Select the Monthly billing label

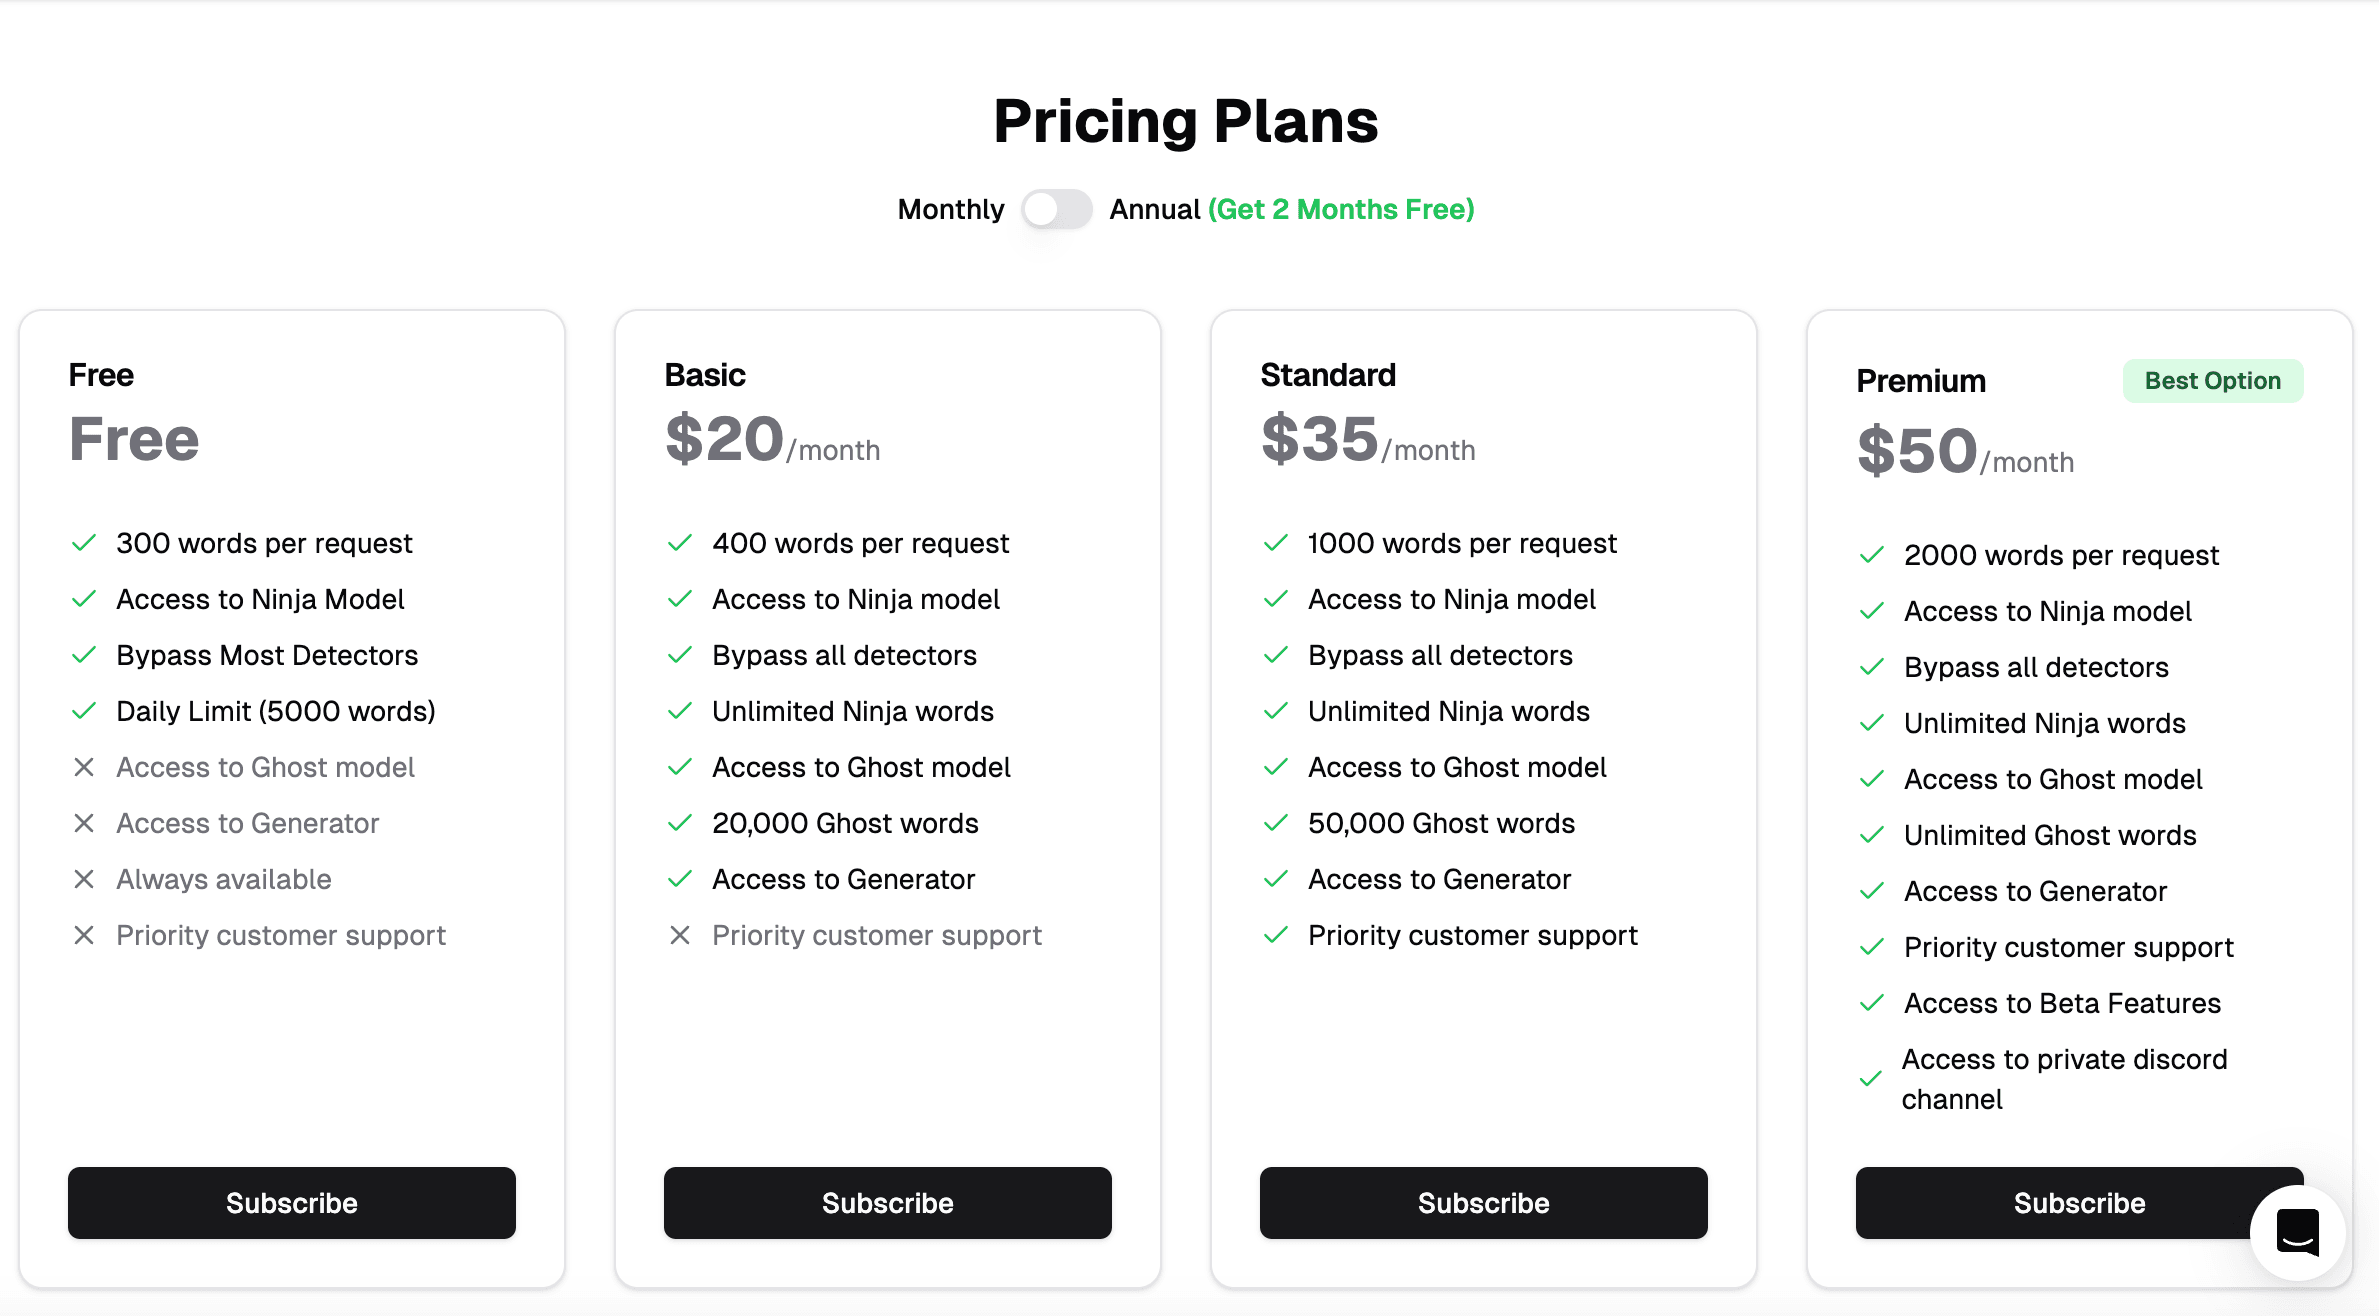[x=950, y=209]
